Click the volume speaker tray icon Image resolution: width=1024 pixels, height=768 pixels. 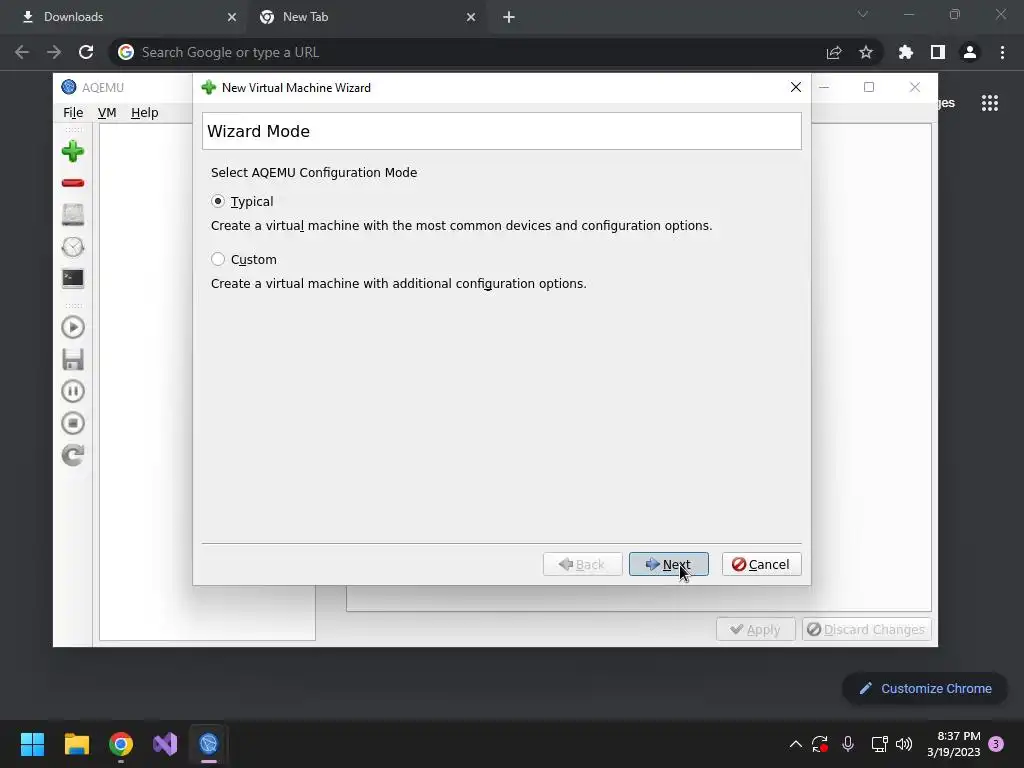(904, 744)
